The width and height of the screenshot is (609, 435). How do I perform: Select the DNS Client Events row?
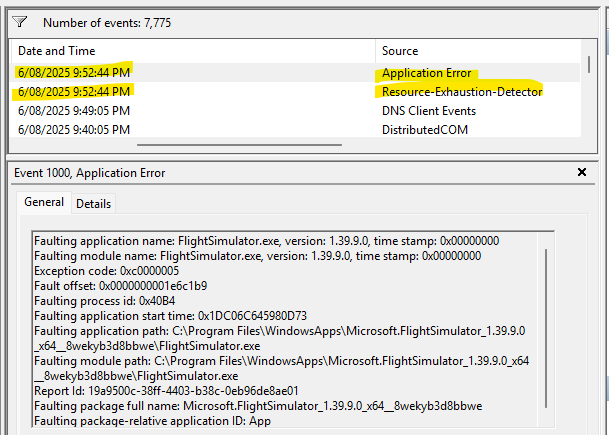[x=429, y=110]
